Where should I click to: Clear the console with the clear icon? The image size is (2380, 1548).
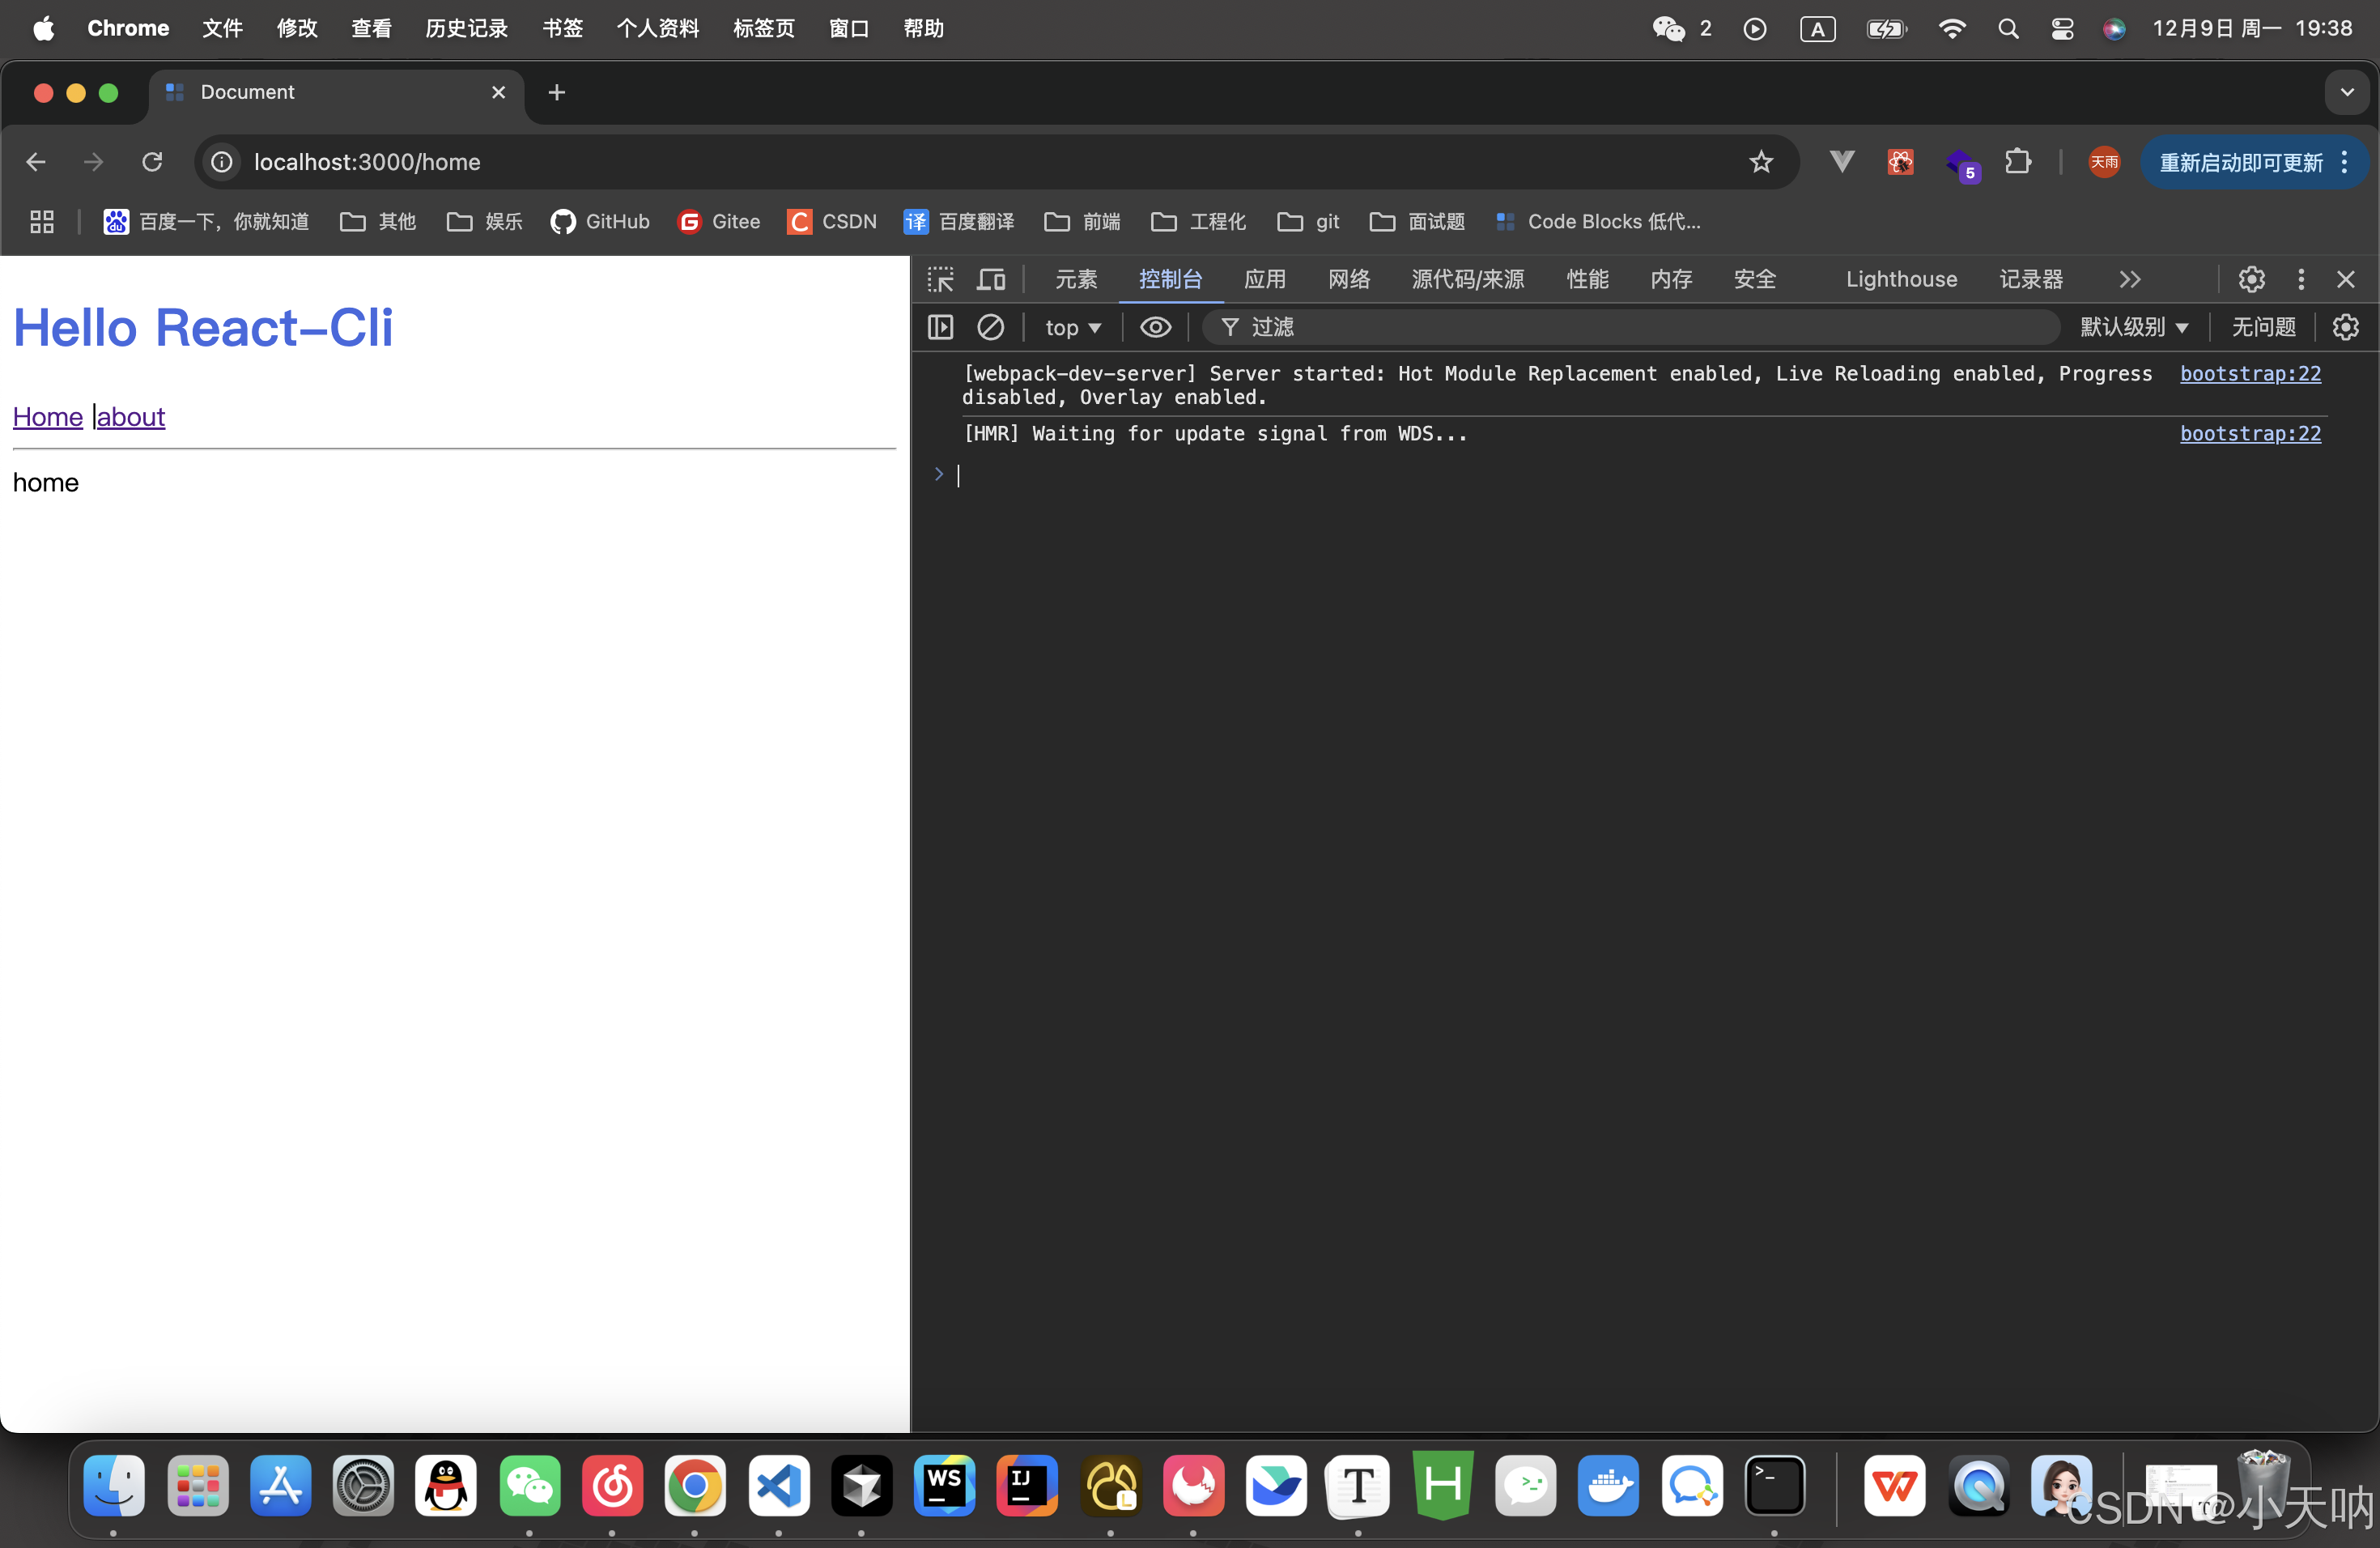coord(990,327)
